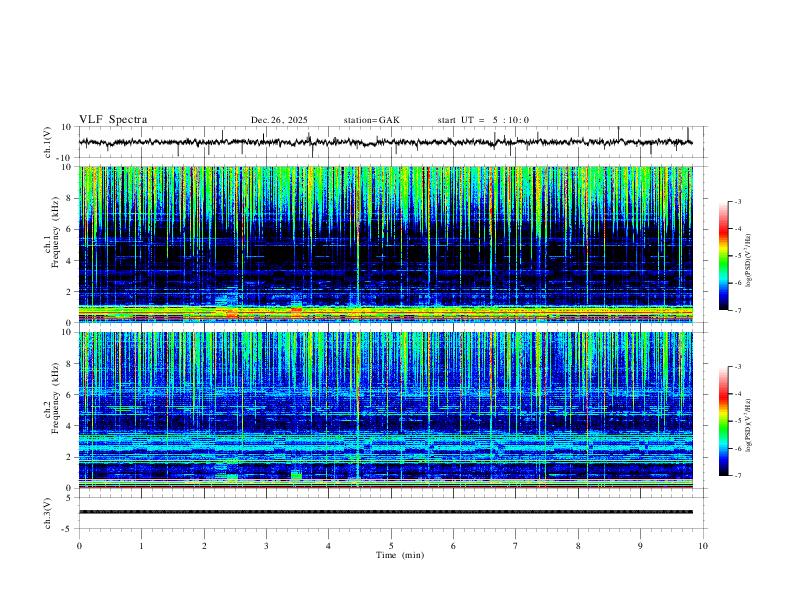Click the 'station=GAK' label
The height and width of the screenshot is (612, 792).
click(371, 120)
